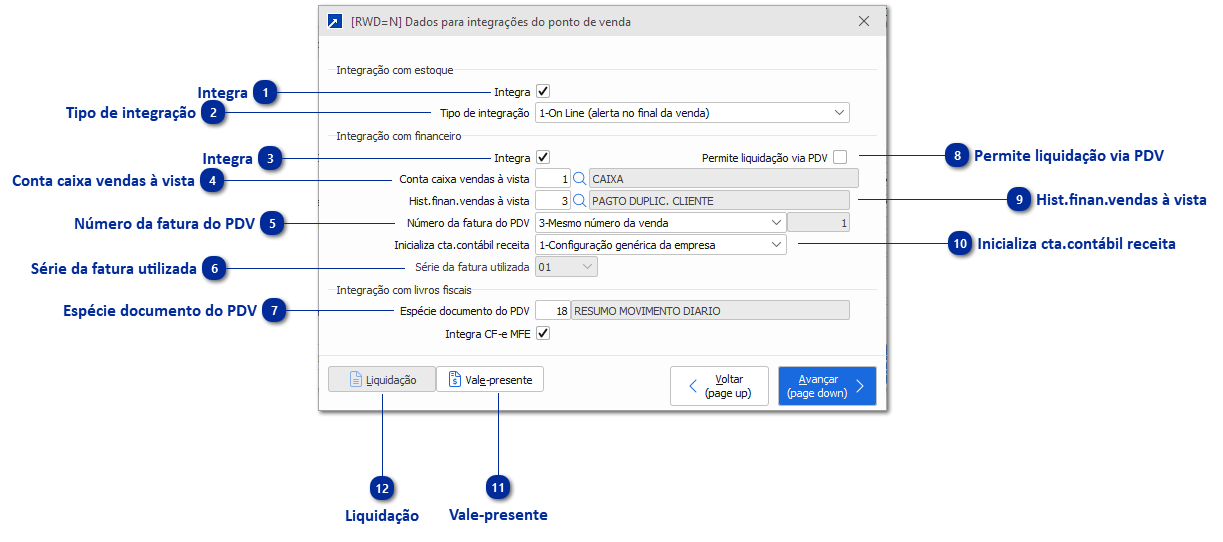The height and width of the screenshot is (542, 1223).
Task: Click the Conta caixa vendas à vista code field
Action: coord(553,180)
